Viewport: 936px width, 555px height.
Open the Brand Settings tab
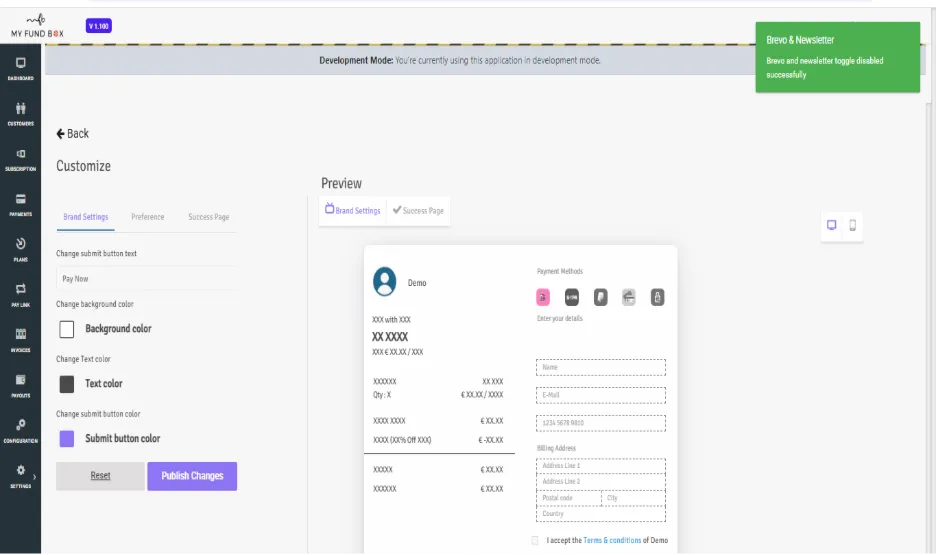(x=86, y=217)
